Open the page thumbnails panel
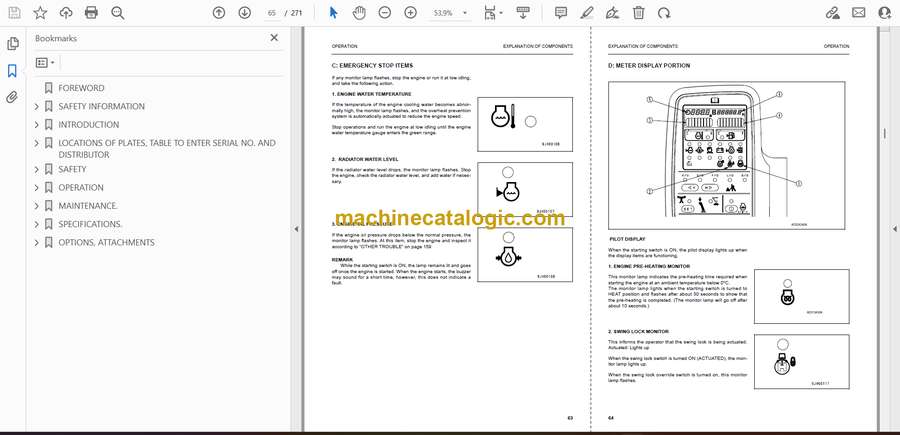The height and width of the screenshot is (435, 900). tap(13, 44)
